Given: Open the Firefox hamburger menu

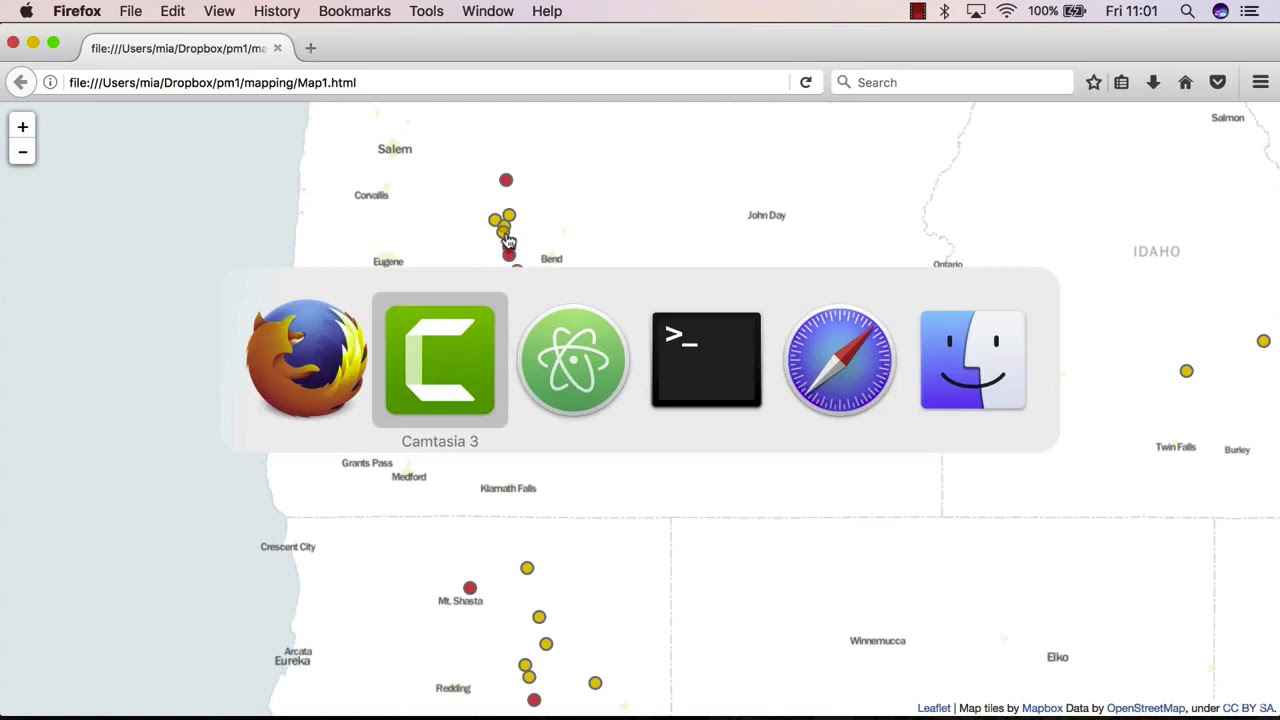Looking at the screenshot, I should point(1260,82).
